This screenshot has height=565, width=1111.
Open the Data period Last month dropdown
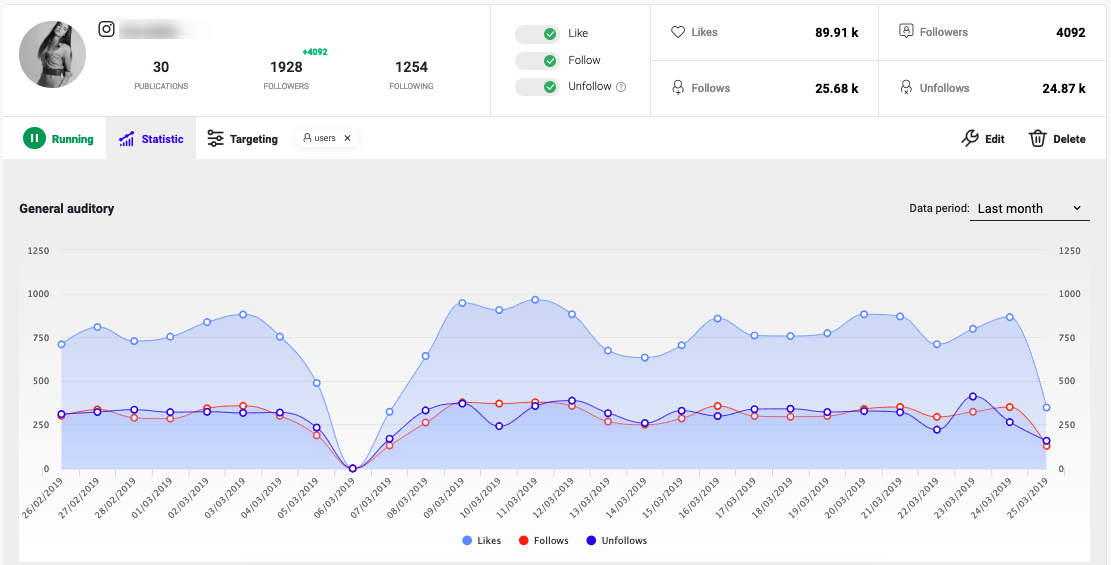tap(1030, 208)
